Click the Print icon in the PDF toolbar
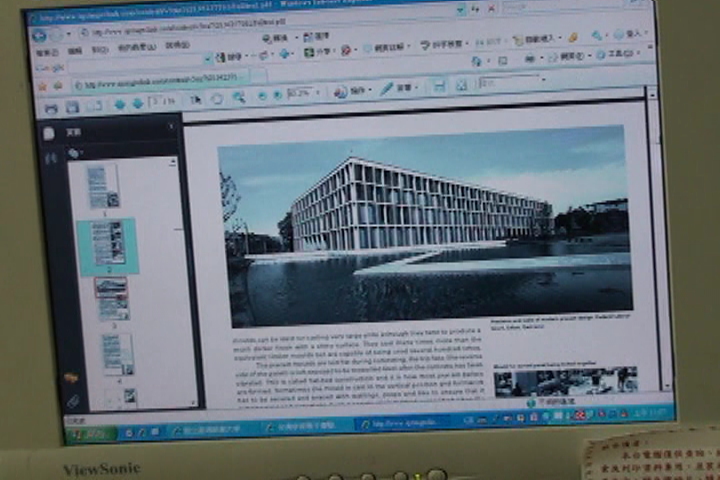The height and width of the screenshot is (480, 720). (51, 109)
